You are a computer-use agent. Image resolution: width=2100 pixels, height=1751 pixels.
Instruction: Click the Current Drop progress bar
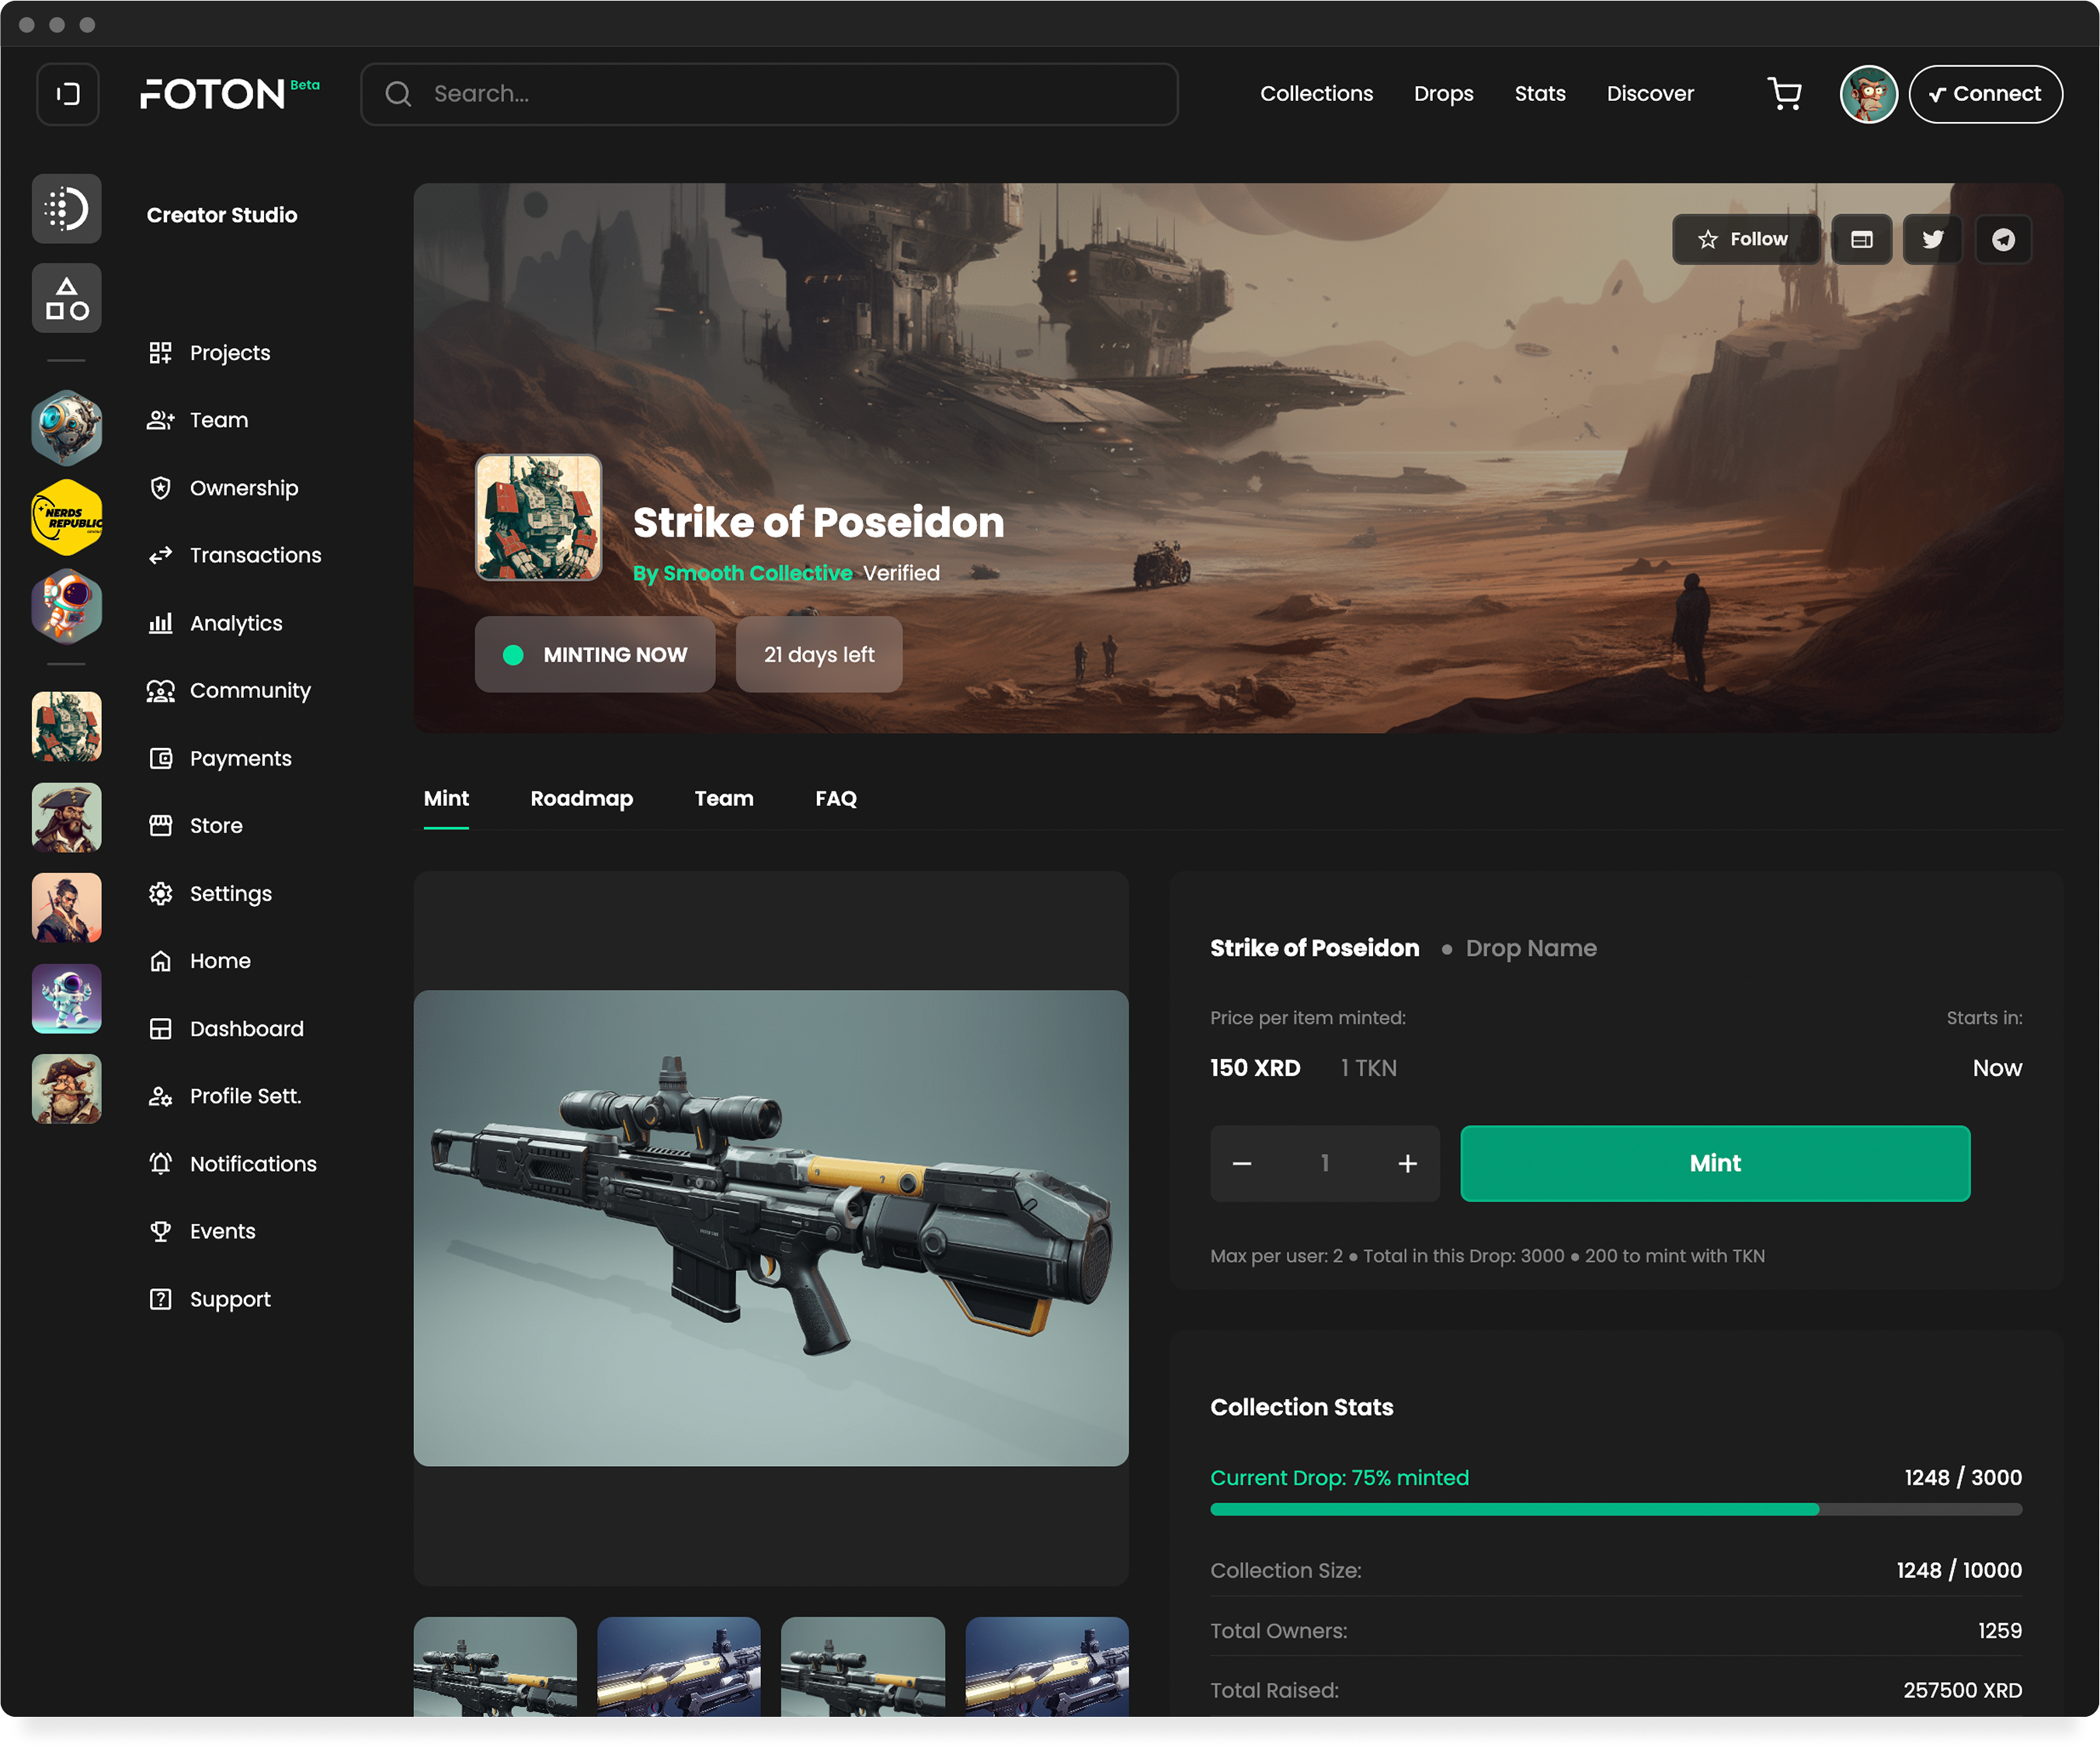tap(1615, 1509)
